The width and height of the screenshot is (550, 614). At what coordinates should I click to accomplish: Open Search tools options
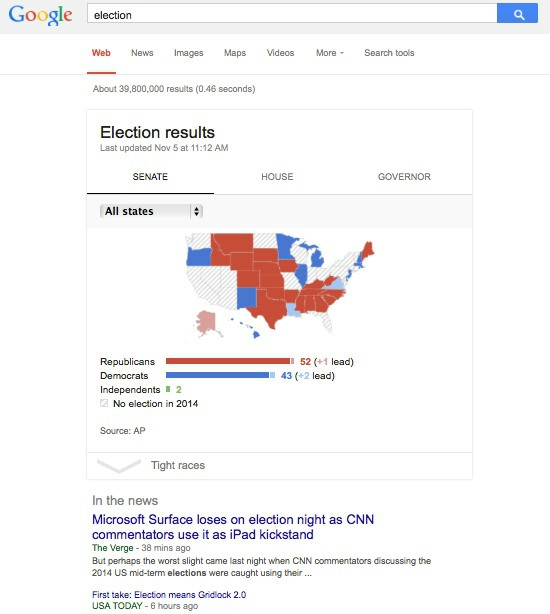(389, 53)
